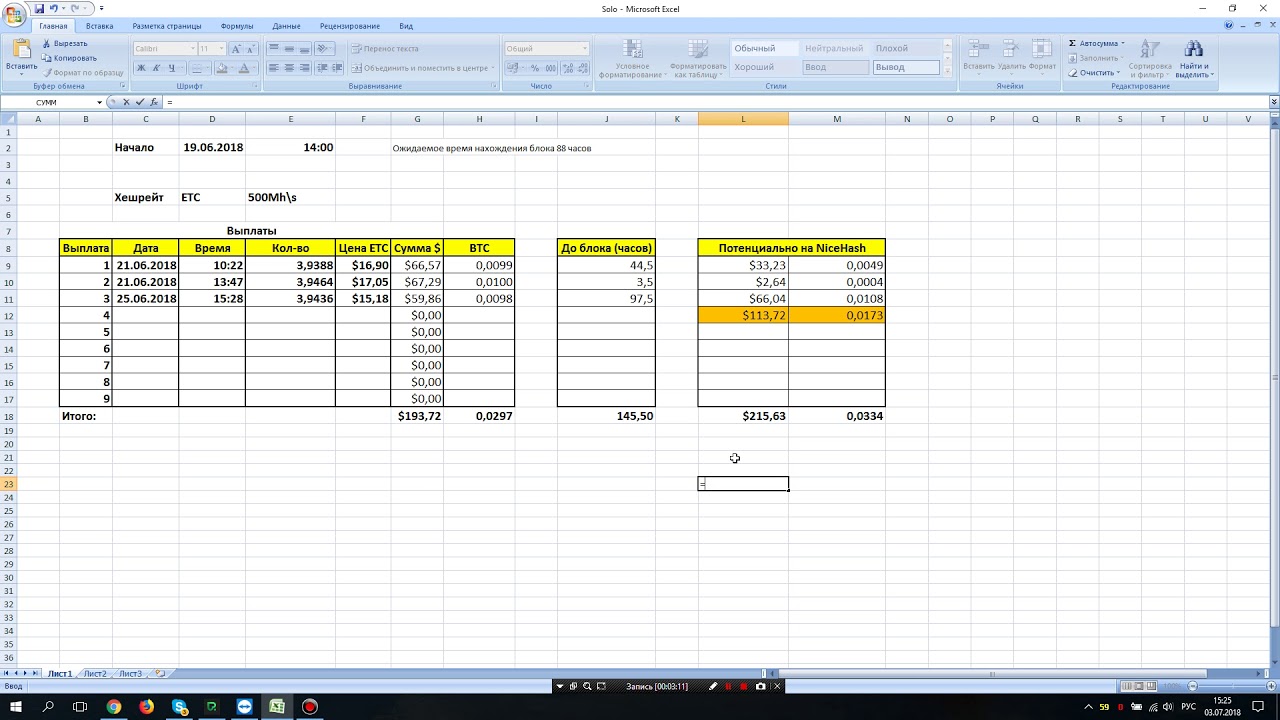Open Chrome from the Windows taskbar
The image size is (1280, 720).
114,707
